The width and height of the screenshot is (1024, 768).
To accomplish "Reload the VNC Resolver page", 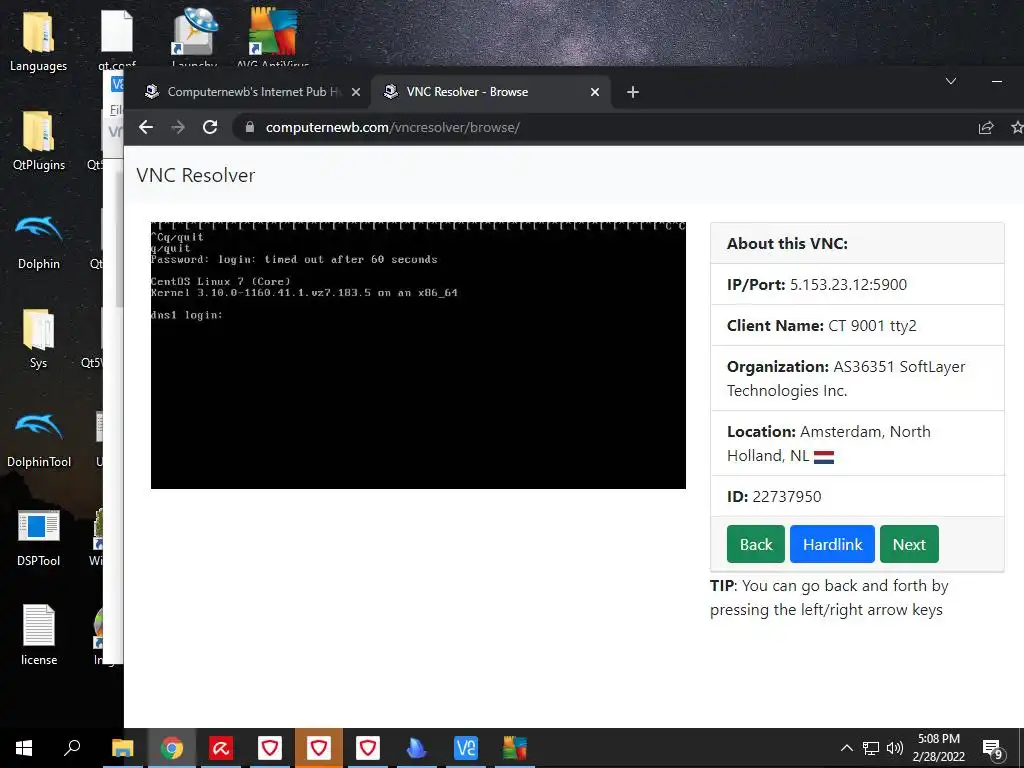I will [210, 127].
